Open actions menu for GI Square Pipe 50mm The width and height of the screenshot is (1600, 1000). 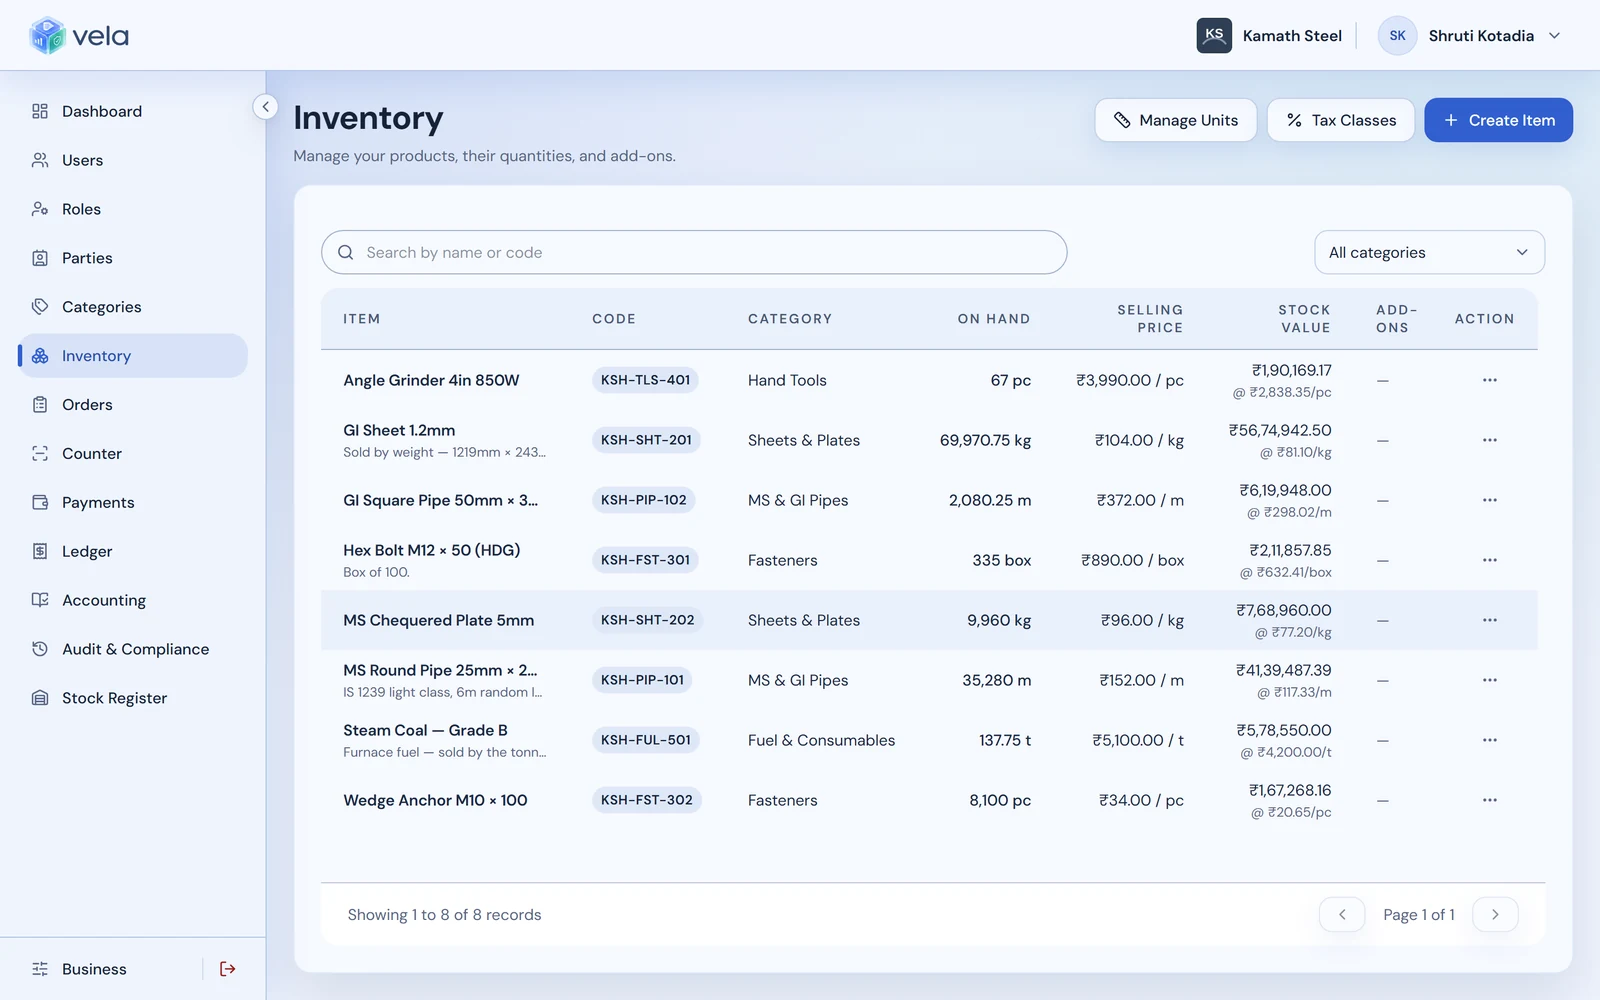pyautogui.click(x=1489, y=500)
